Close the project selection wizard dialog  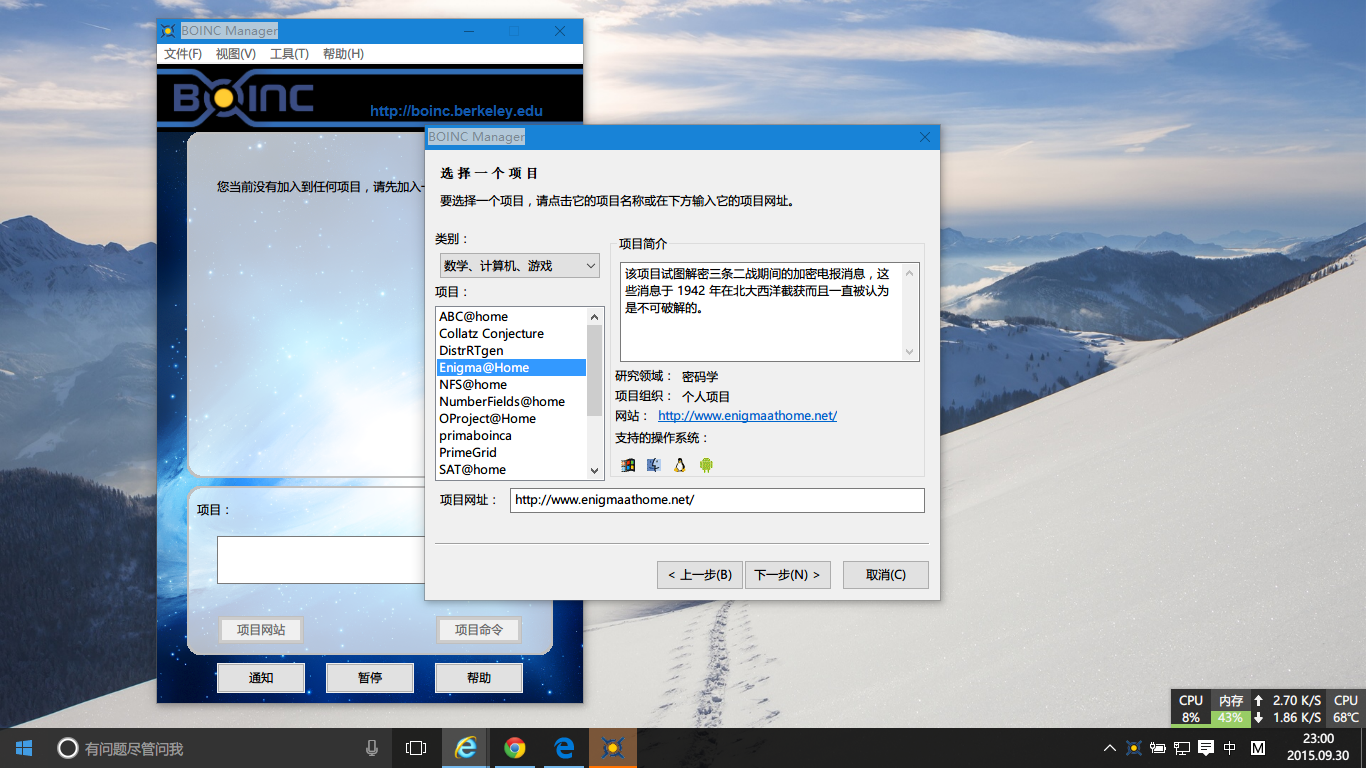tap(924, 137)
